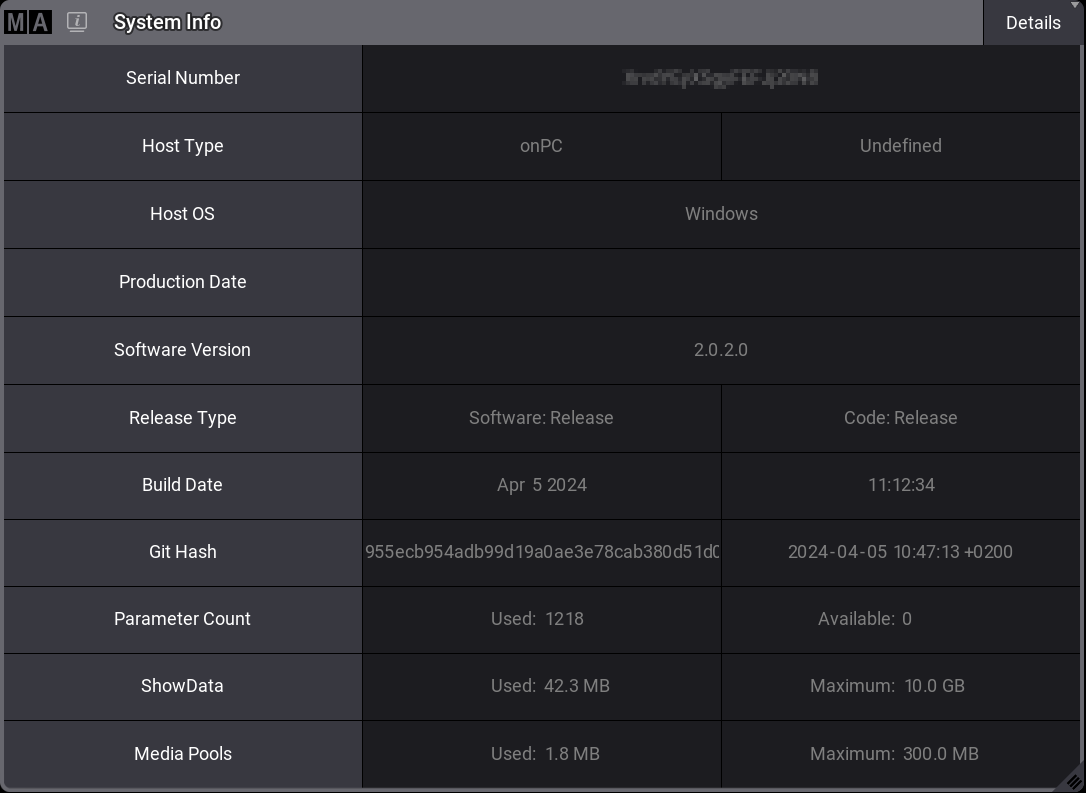Click the Host Type onPC cell

click(541, 146)
